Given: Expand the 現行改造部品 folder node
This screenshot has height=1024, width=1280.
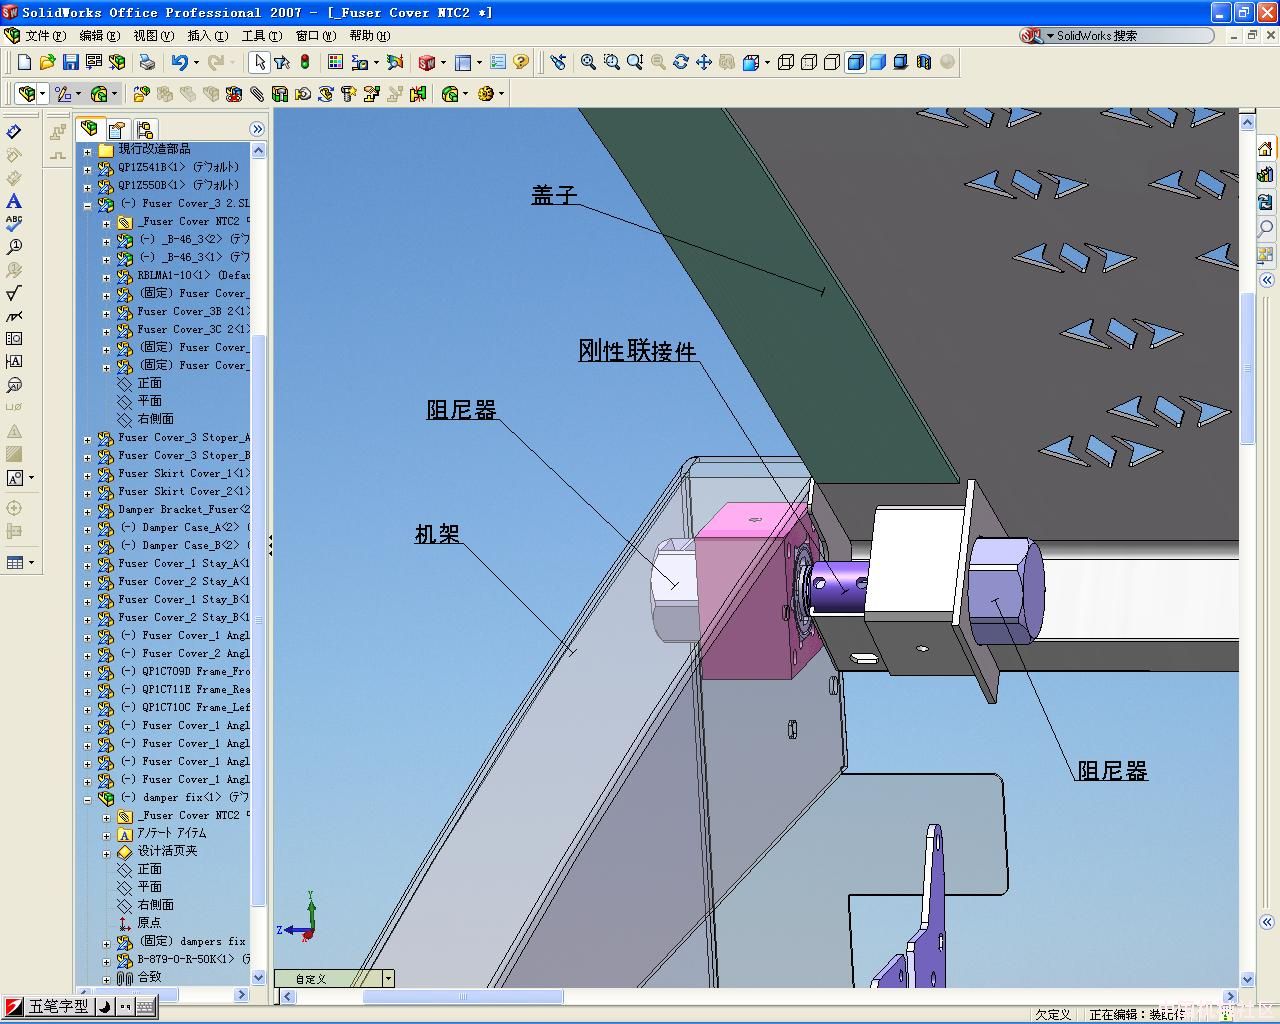Looking at the screenshot, I should tap(87, 151).
